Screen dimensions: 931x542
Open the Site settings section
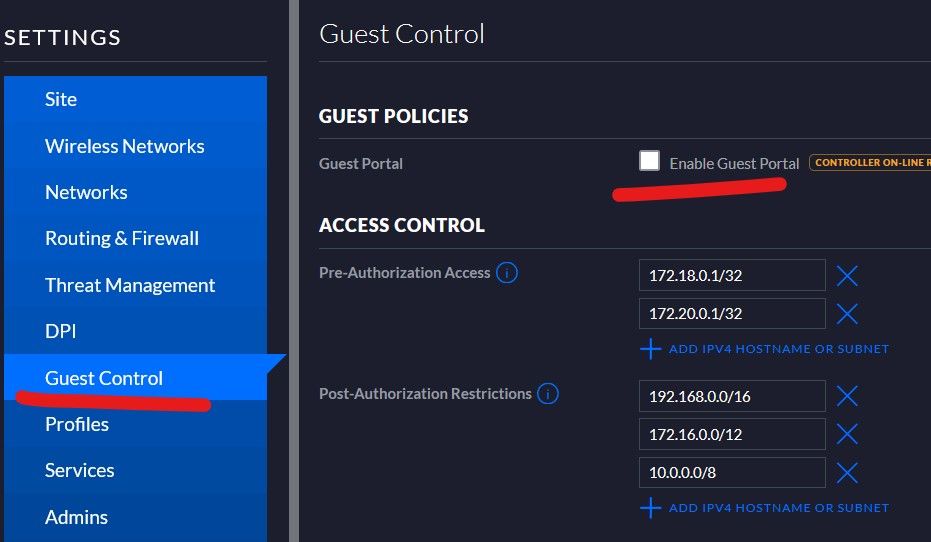pos(61,99)
